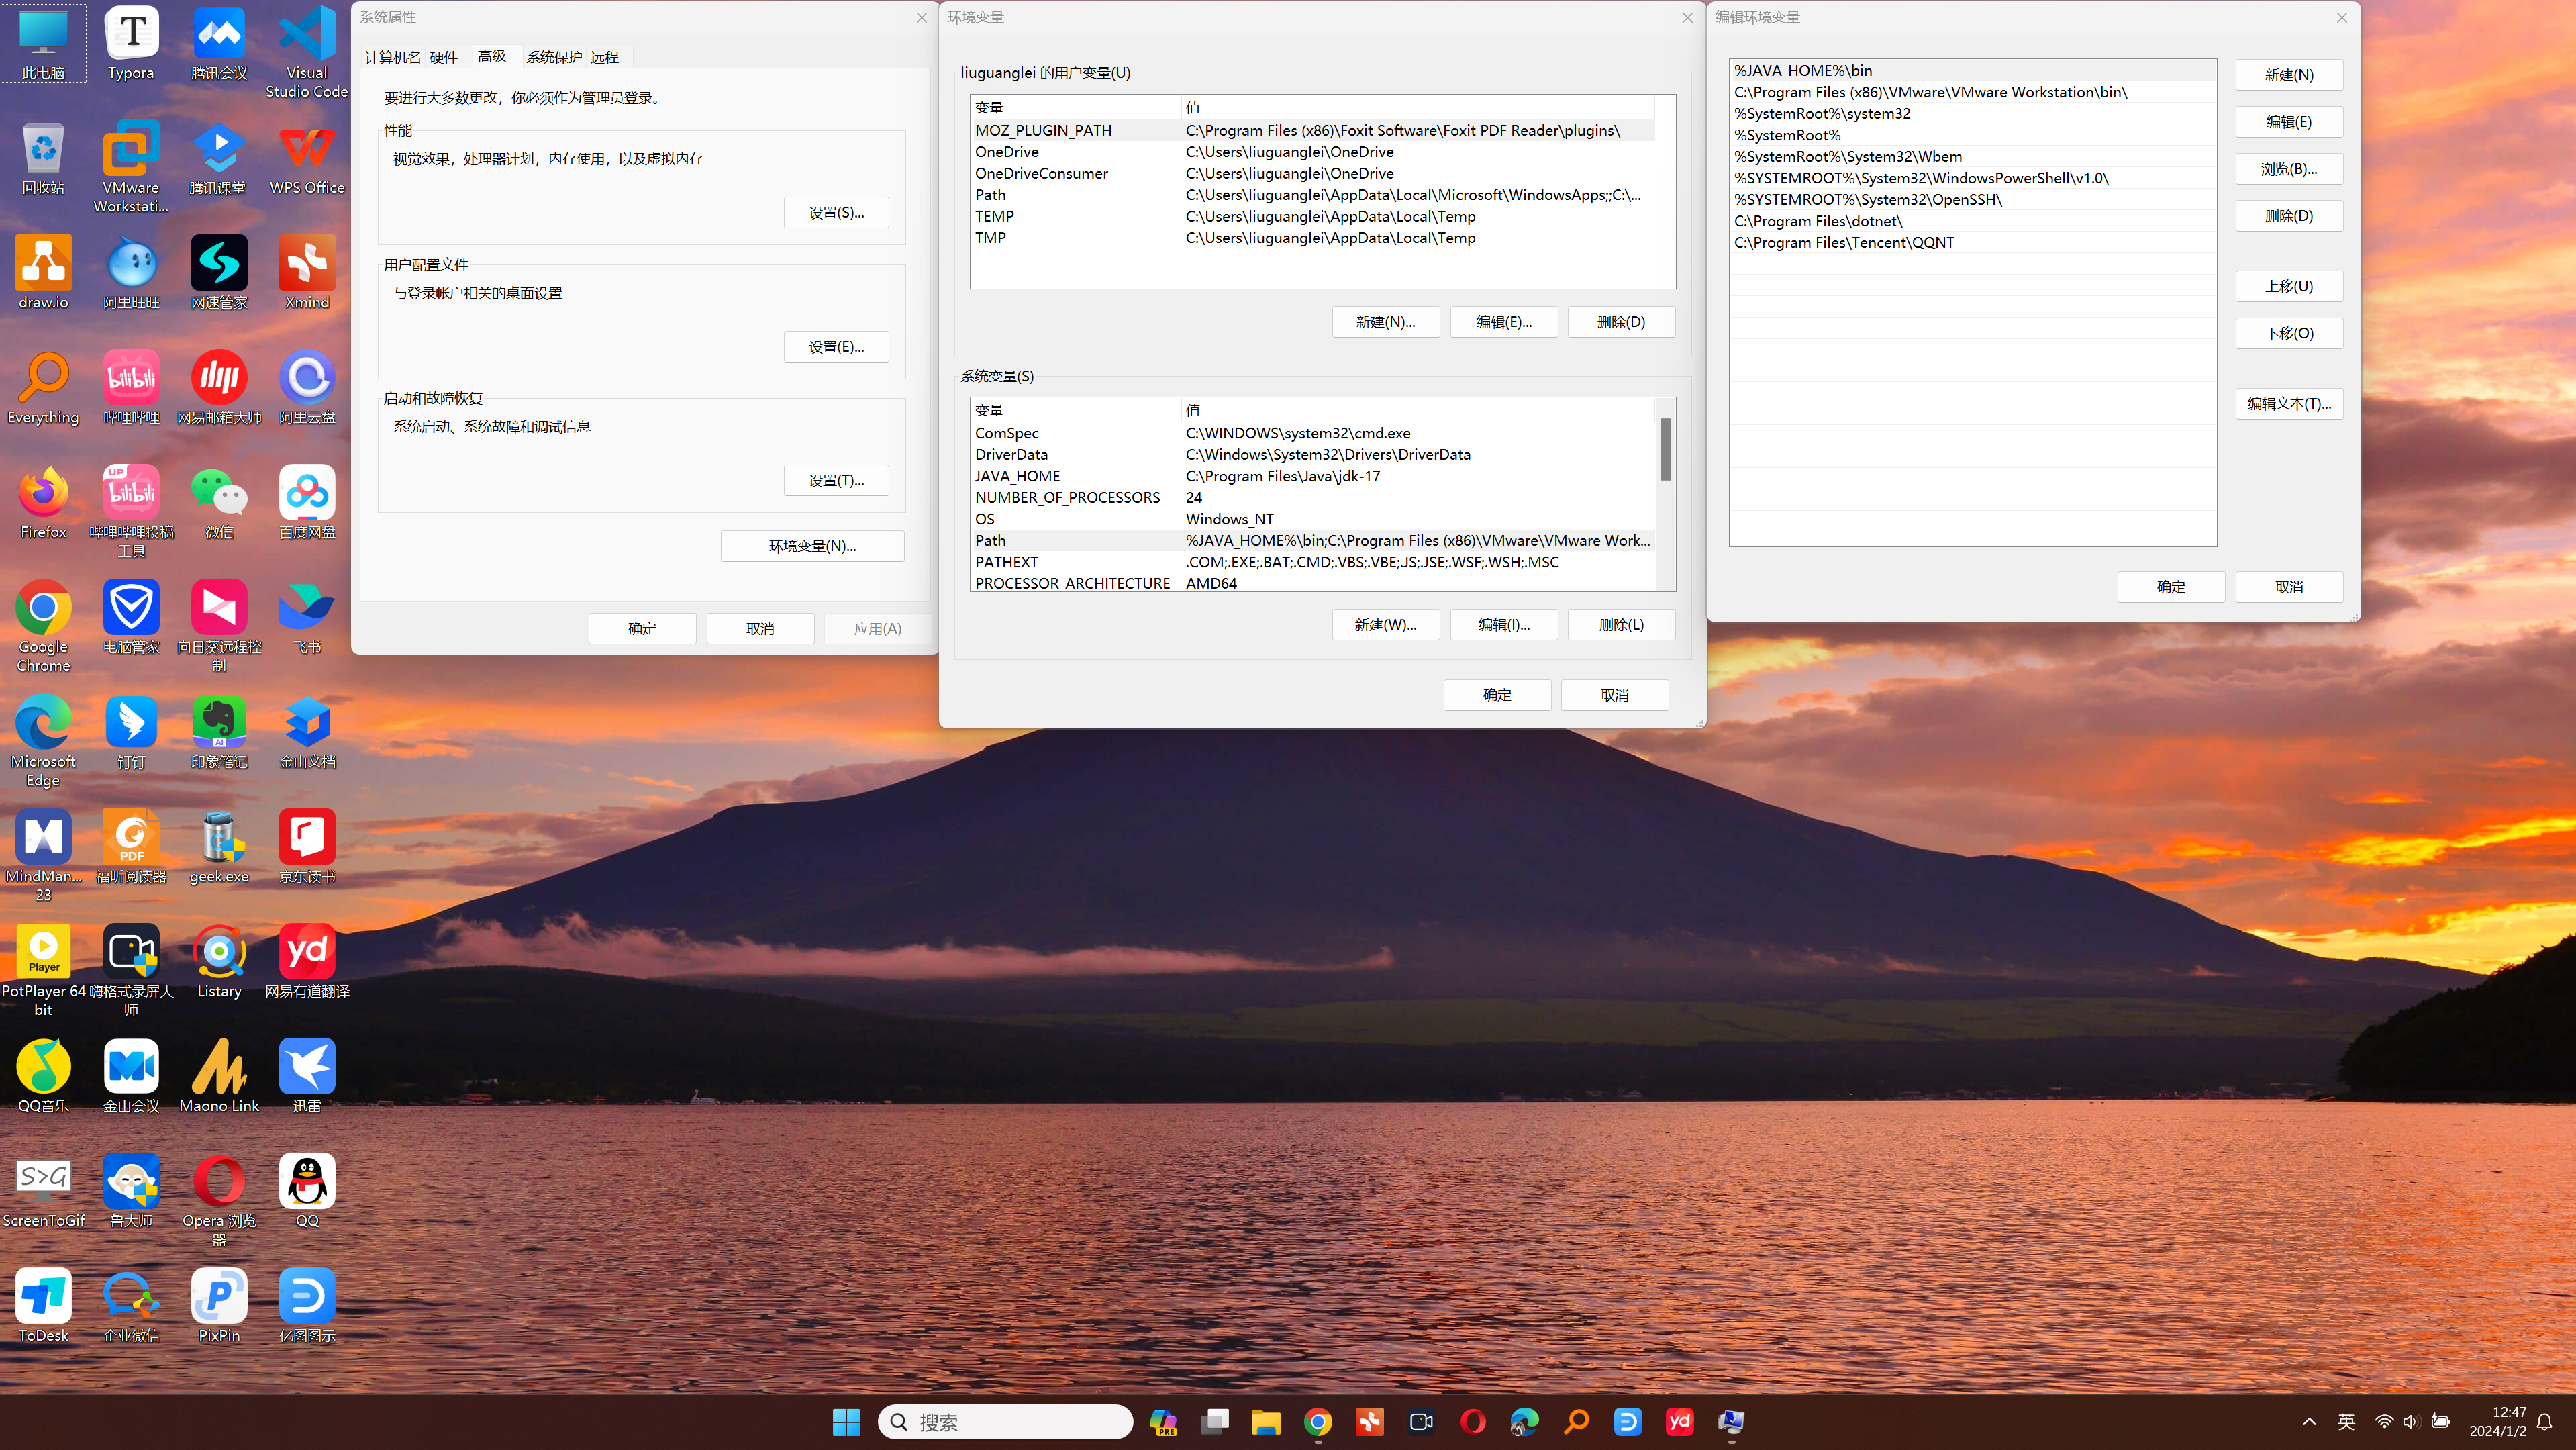The height and width of the screenshot is (1450, 2576).
Task: Select MOZ_PLUGIN_PATH user variable row
Action: [1313, 131]
